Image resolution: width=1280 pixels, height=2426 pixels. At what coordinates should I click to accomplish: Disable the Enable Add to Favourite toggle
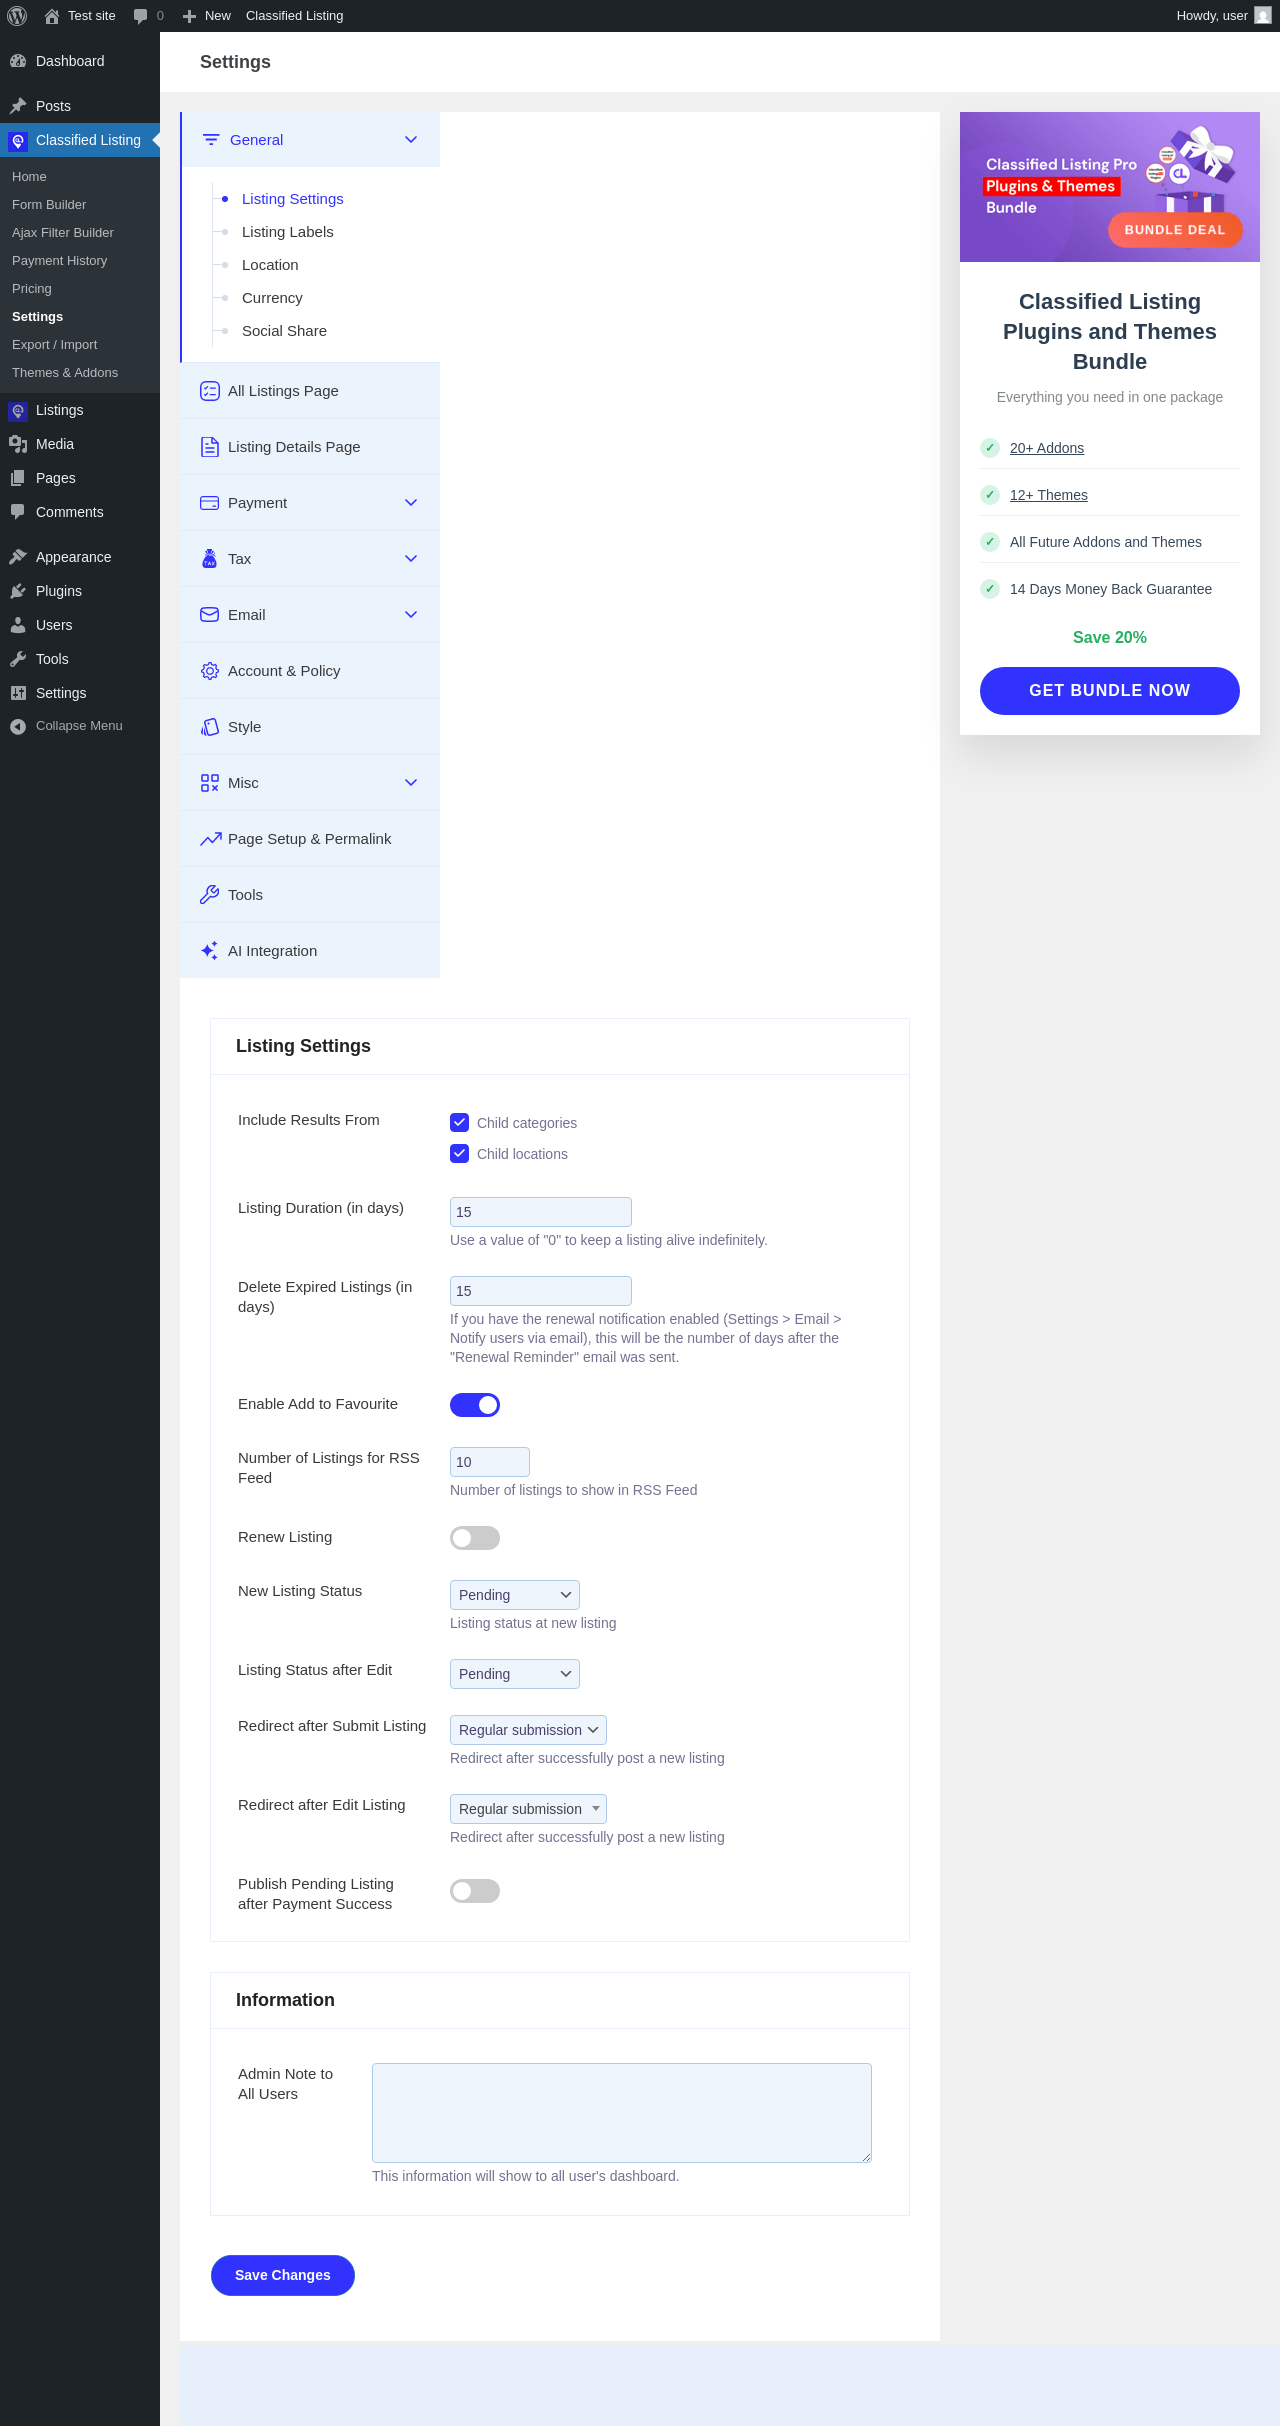coord(475,1405)
